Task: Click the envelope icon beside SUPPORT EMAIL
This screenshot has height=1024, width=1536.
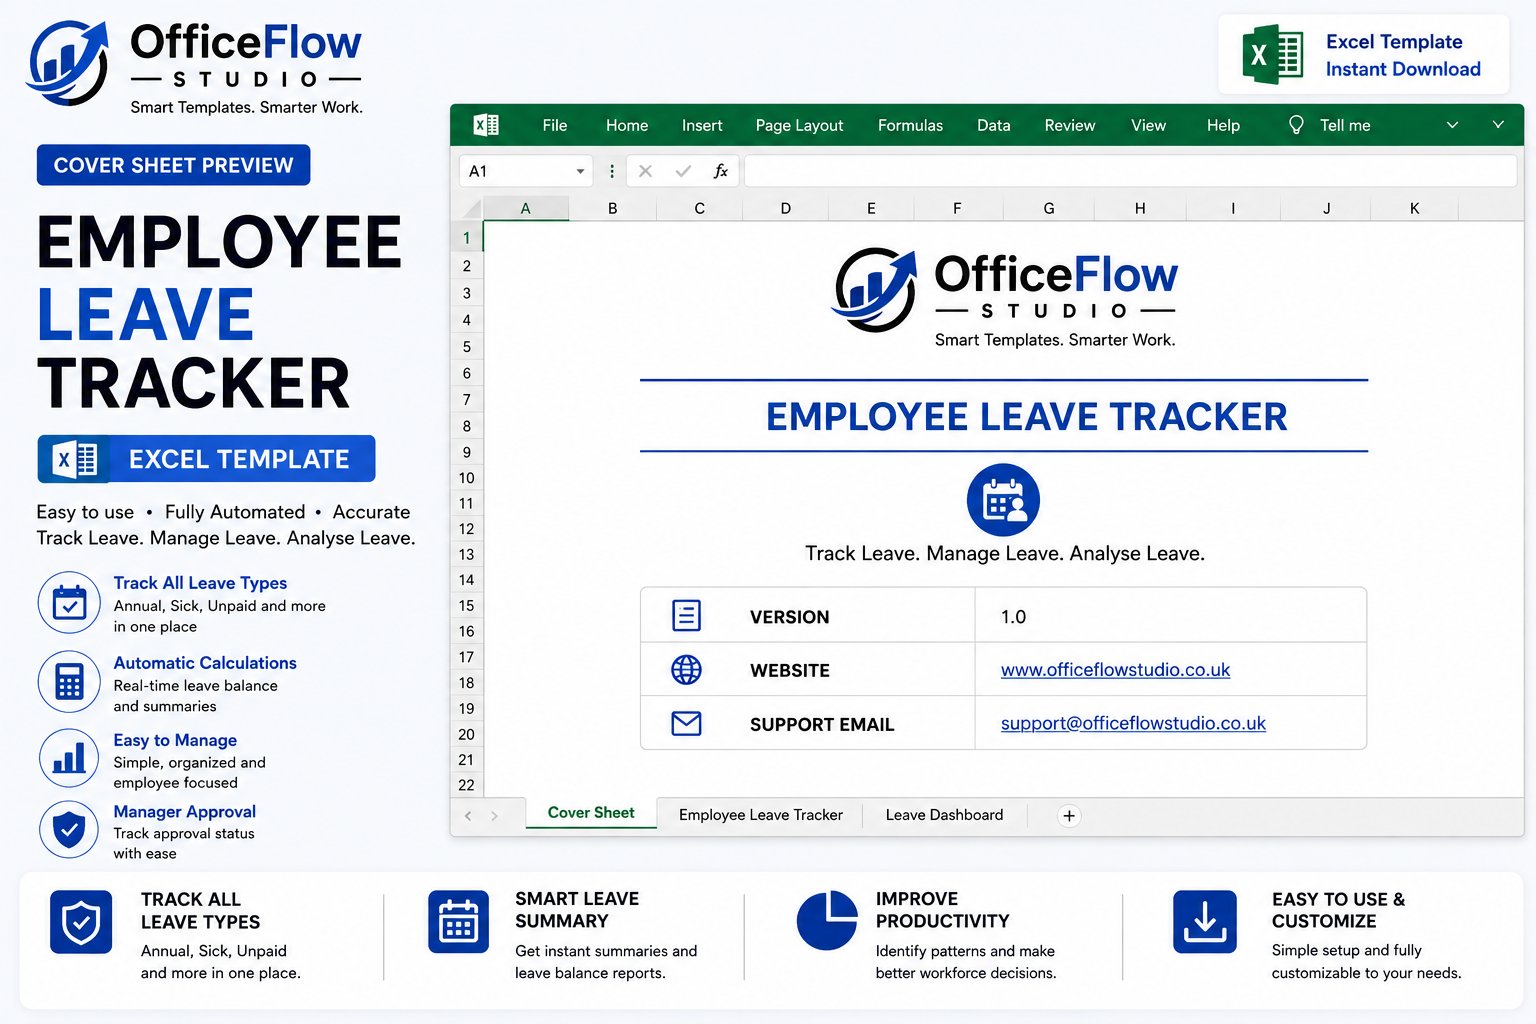Action: pos(686,723)
